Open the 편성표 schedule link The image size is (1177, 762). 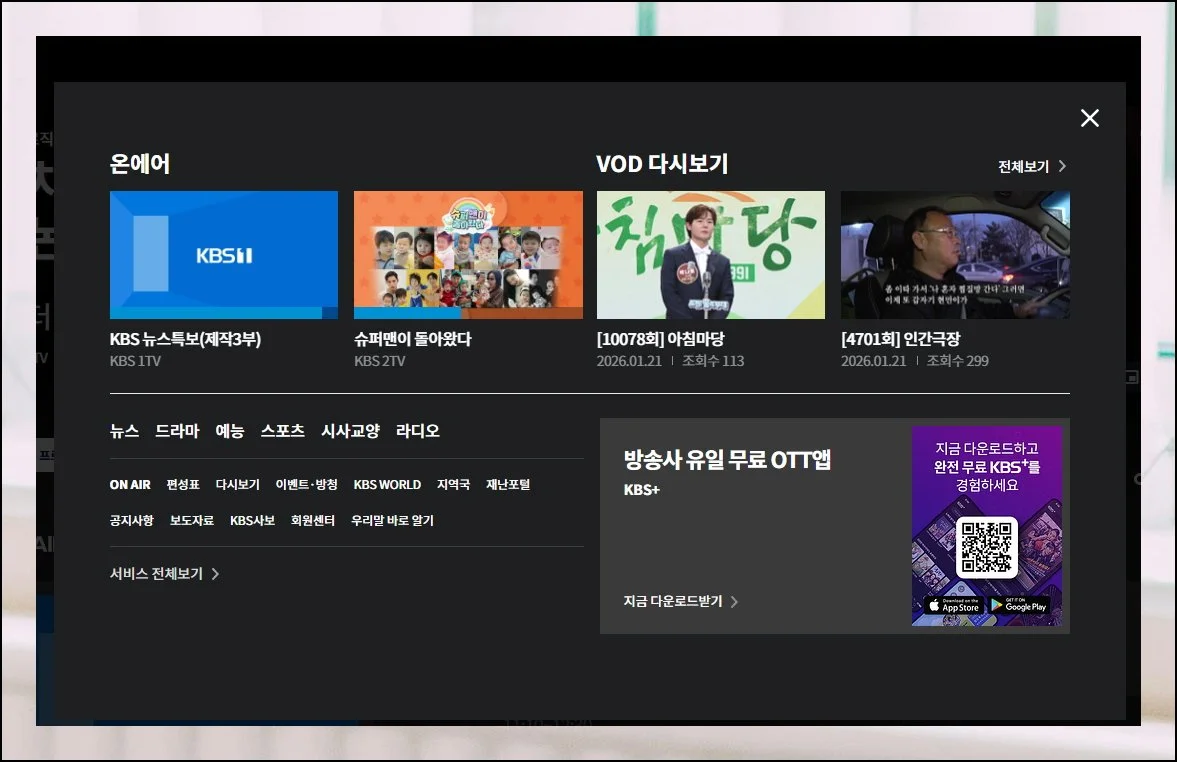(x=183, y=485)
